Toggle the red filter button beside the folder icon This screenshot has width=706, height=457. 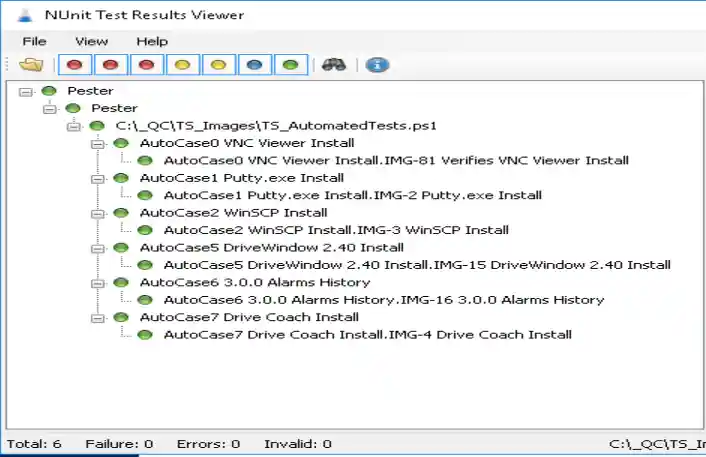tap(75, 65)
